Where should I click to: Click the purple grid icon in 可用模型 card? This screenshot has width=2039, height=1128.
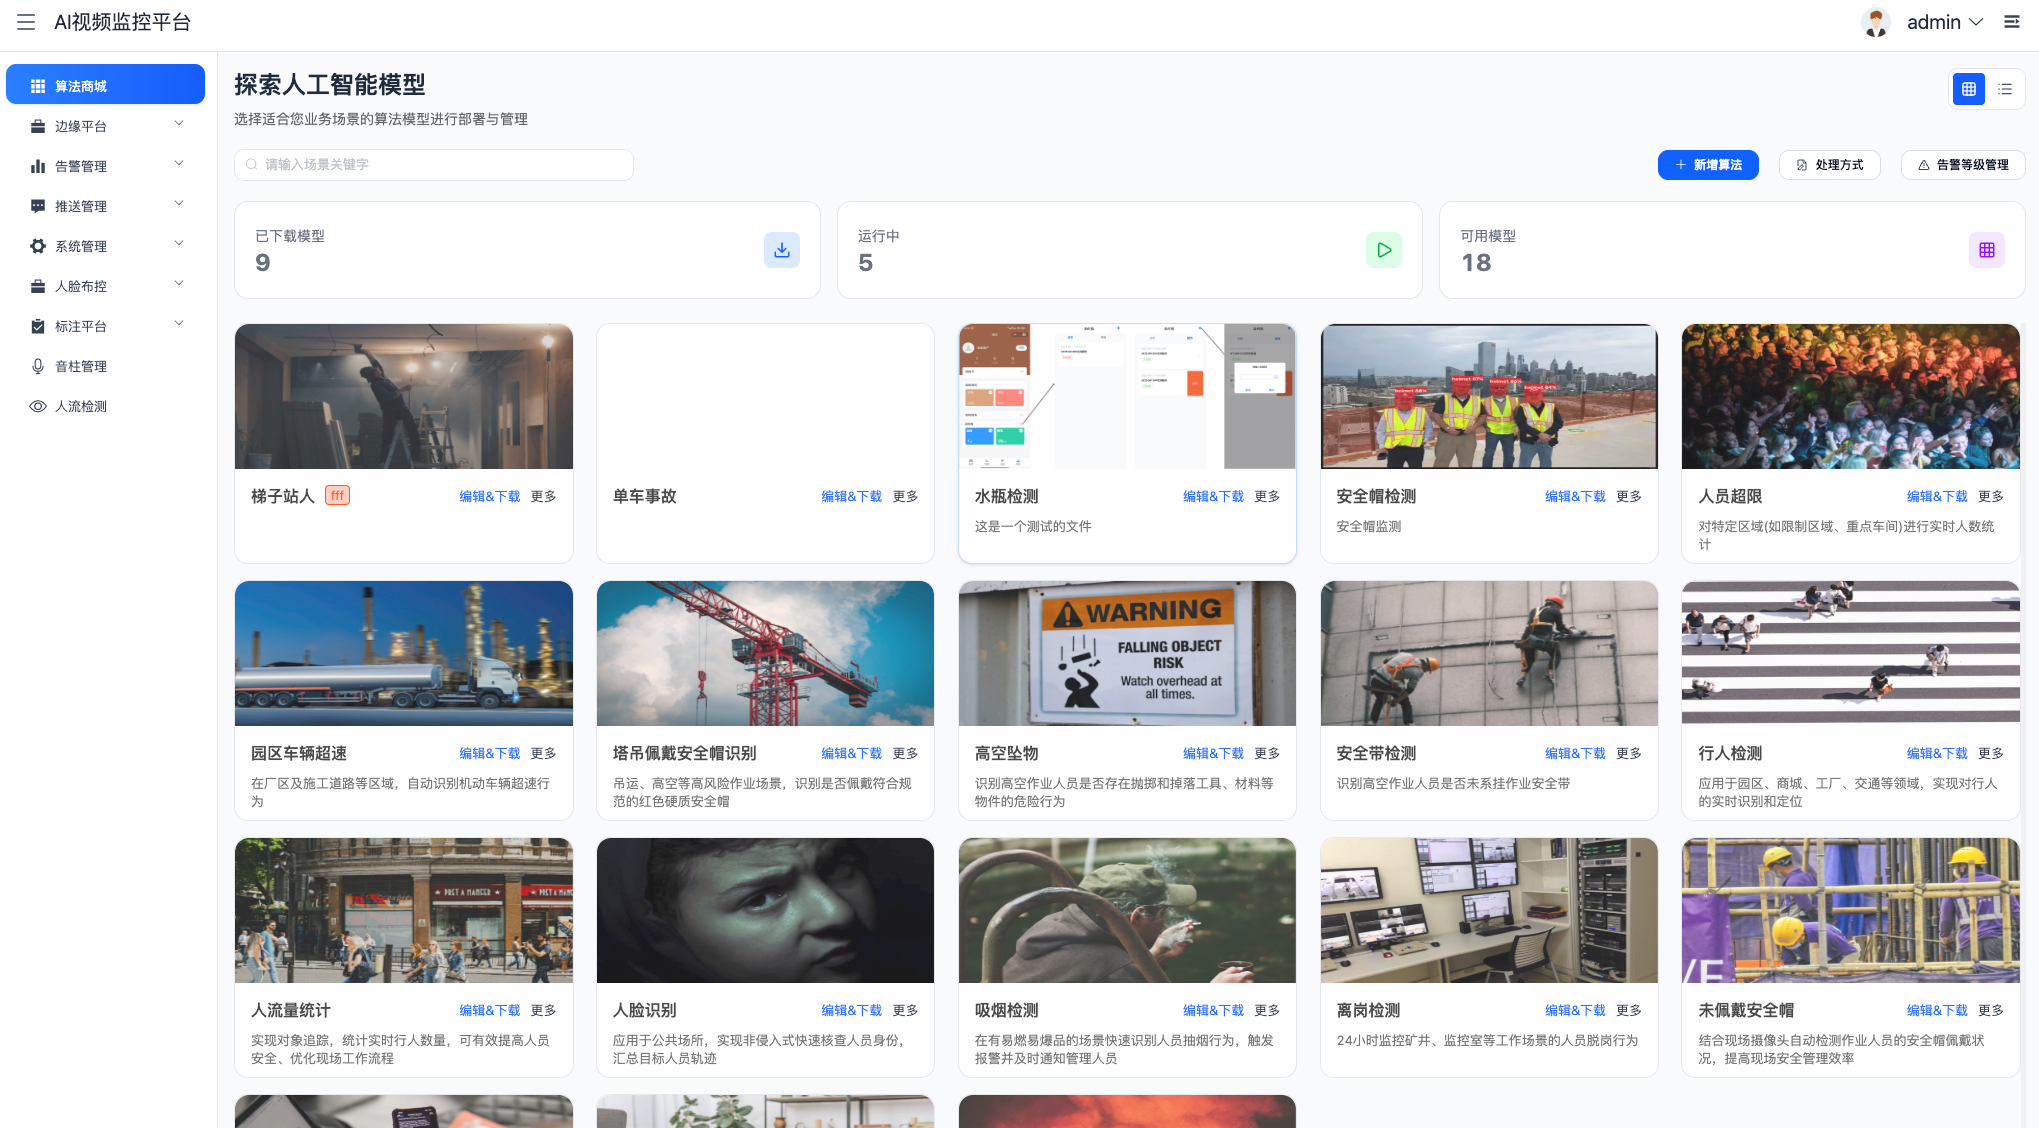click(1986, 250)
